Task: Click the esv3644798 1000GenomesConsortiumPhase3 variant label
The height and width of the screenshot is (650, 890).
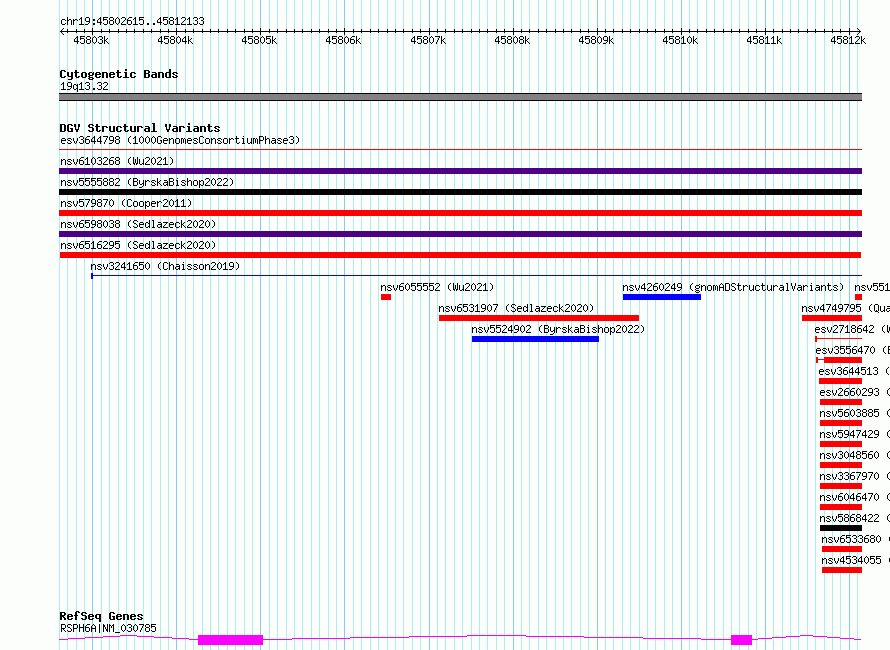Action: pyautogui.click(x=180, y=140)
